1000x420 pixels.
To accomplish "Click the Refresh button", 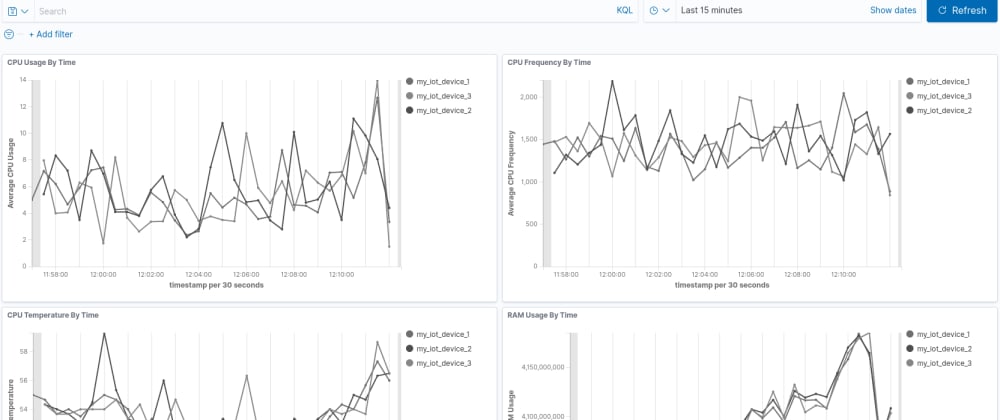I will click(x=962, y=11).
